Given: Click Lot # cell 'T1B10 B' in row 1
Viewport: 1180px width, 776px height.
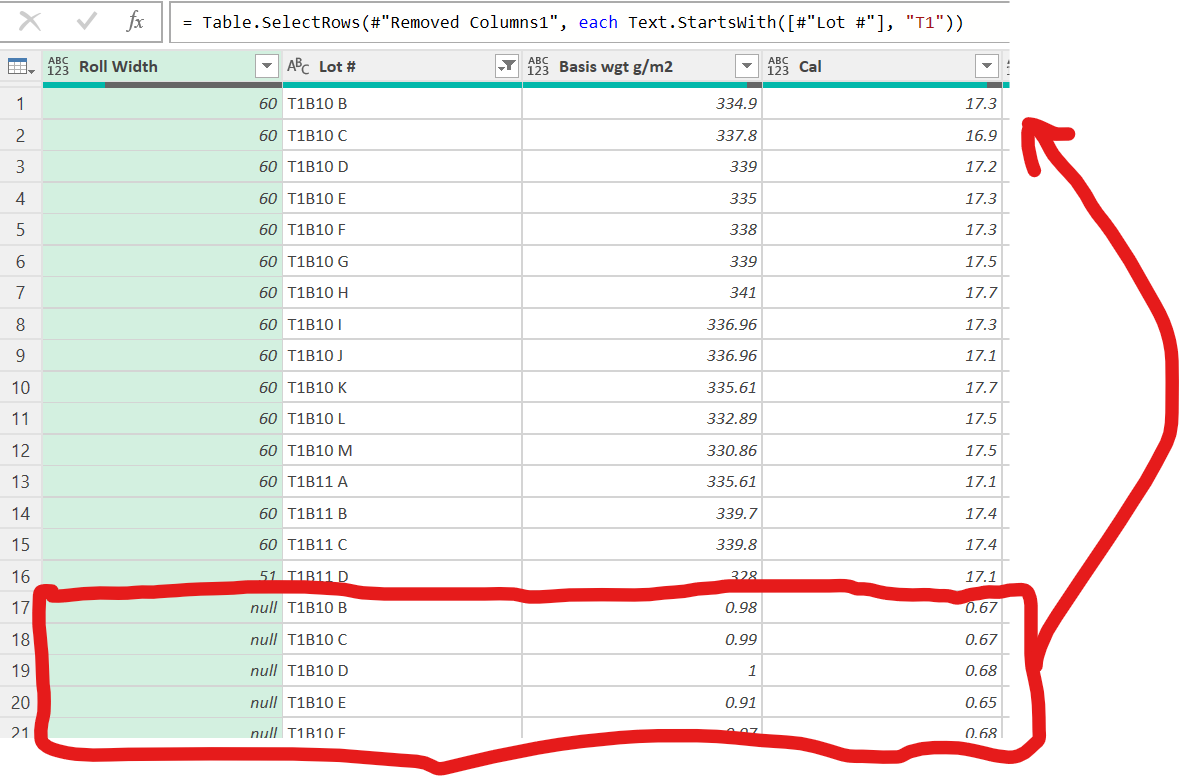Looking at the screenshot, I should [x=402, y=104].
